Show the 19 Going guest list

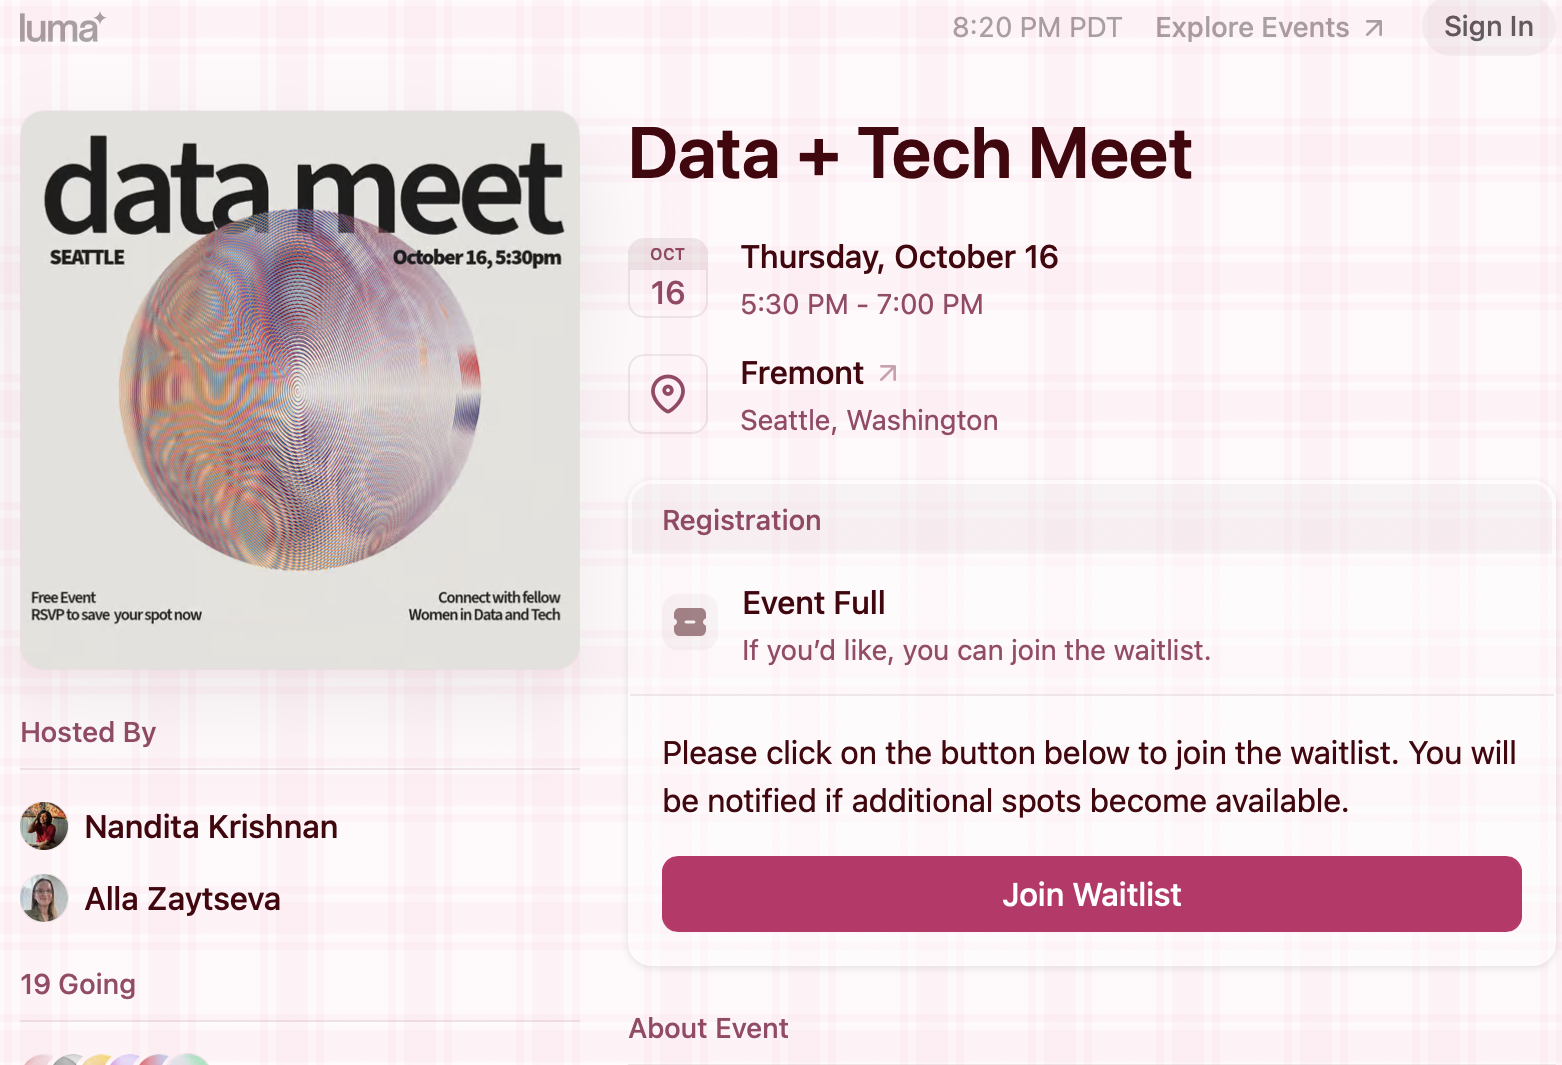(x=78, y=984)
